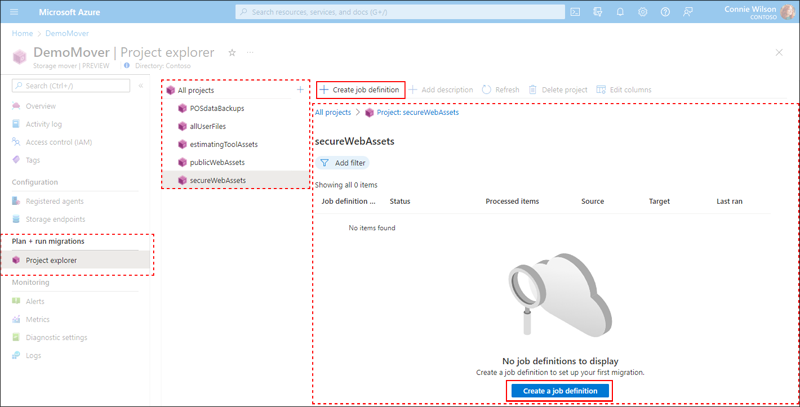Open Cloud Shell from top bar

click(575, 12)
